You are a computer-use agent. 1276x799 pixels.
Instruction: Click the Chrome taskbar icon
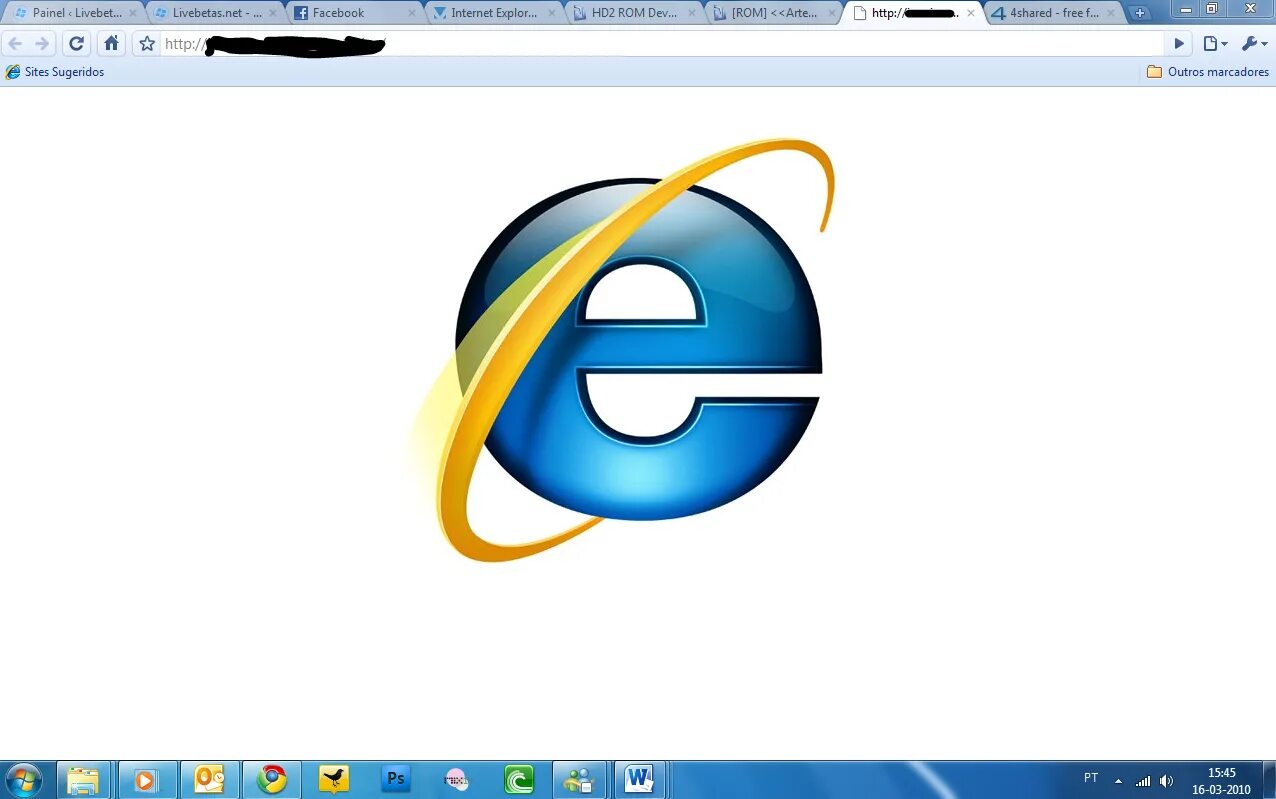click(x=271, y=779)
